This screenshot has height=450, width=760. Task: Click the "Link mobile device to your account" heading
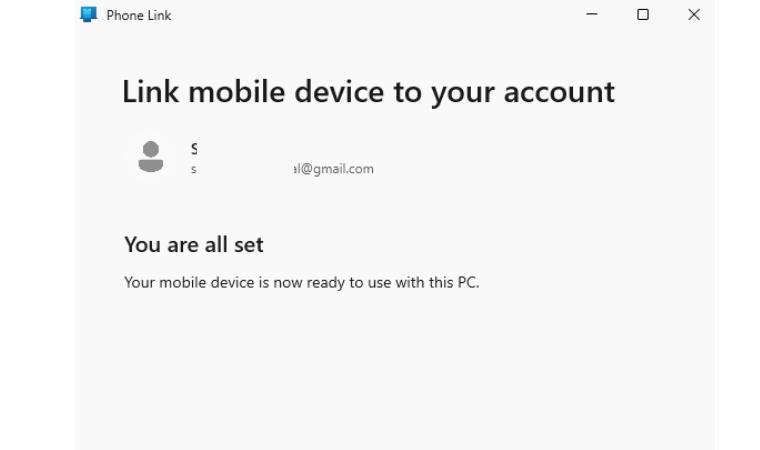368,92
